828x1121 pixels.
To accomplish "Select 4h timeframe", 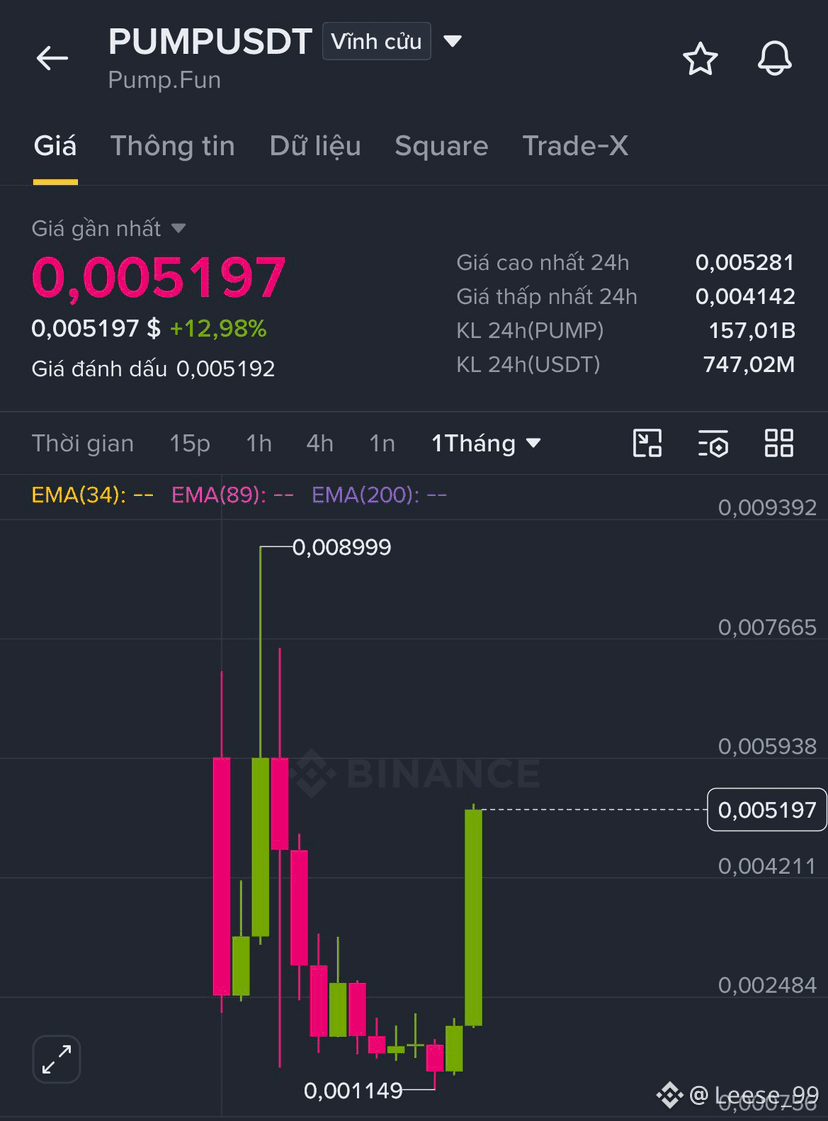I will [x=320, y=443].
